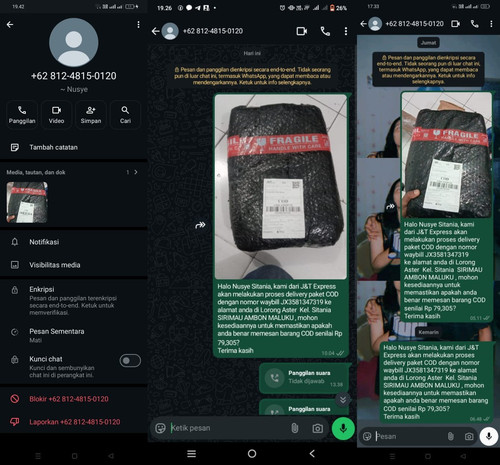
Task: Tap the camera icon in right chat
Action: pos(469,436)
